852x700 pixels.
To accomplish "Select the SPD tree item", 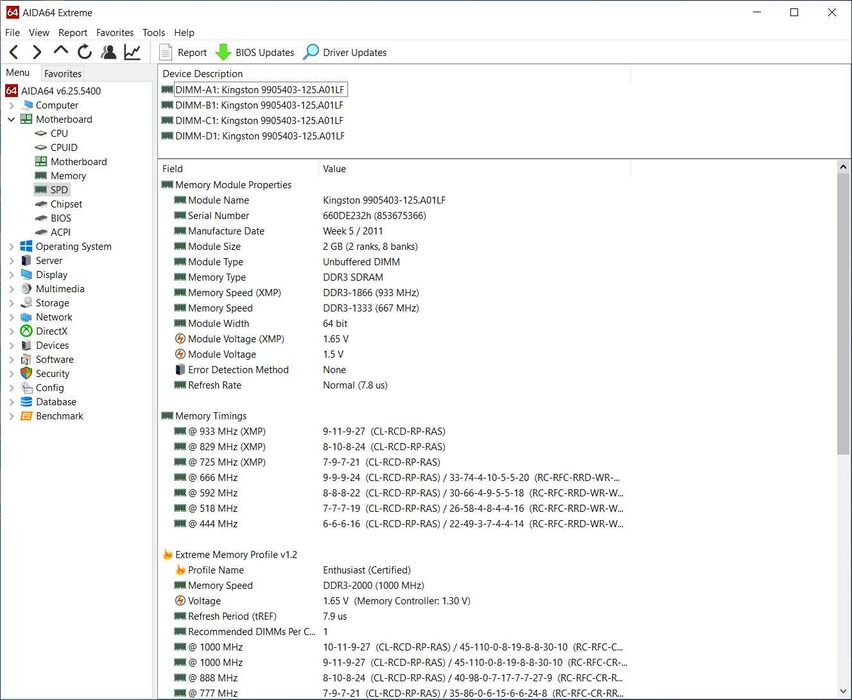I will (52, 190).
